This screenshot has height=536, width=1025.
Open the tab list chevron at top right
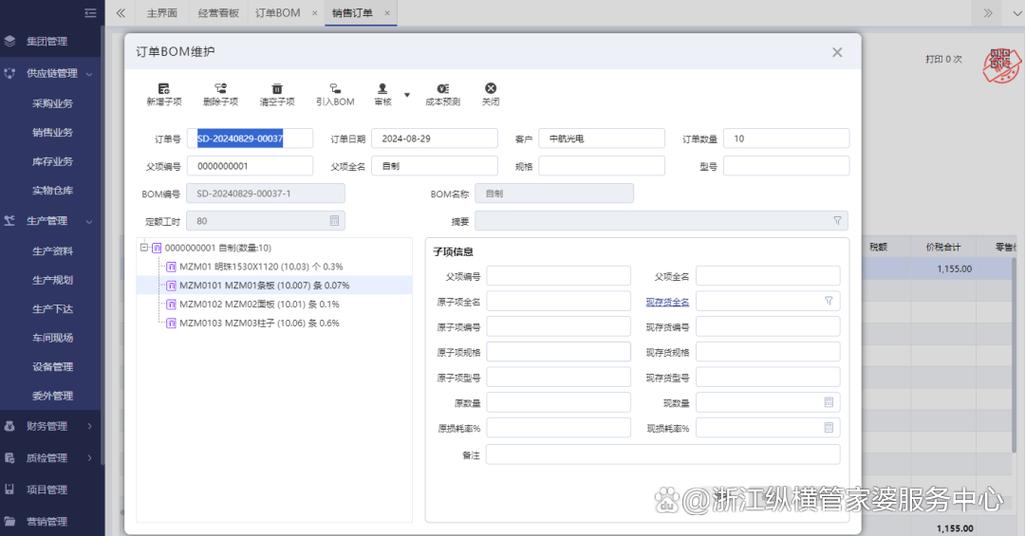[x=1017, y=12]
